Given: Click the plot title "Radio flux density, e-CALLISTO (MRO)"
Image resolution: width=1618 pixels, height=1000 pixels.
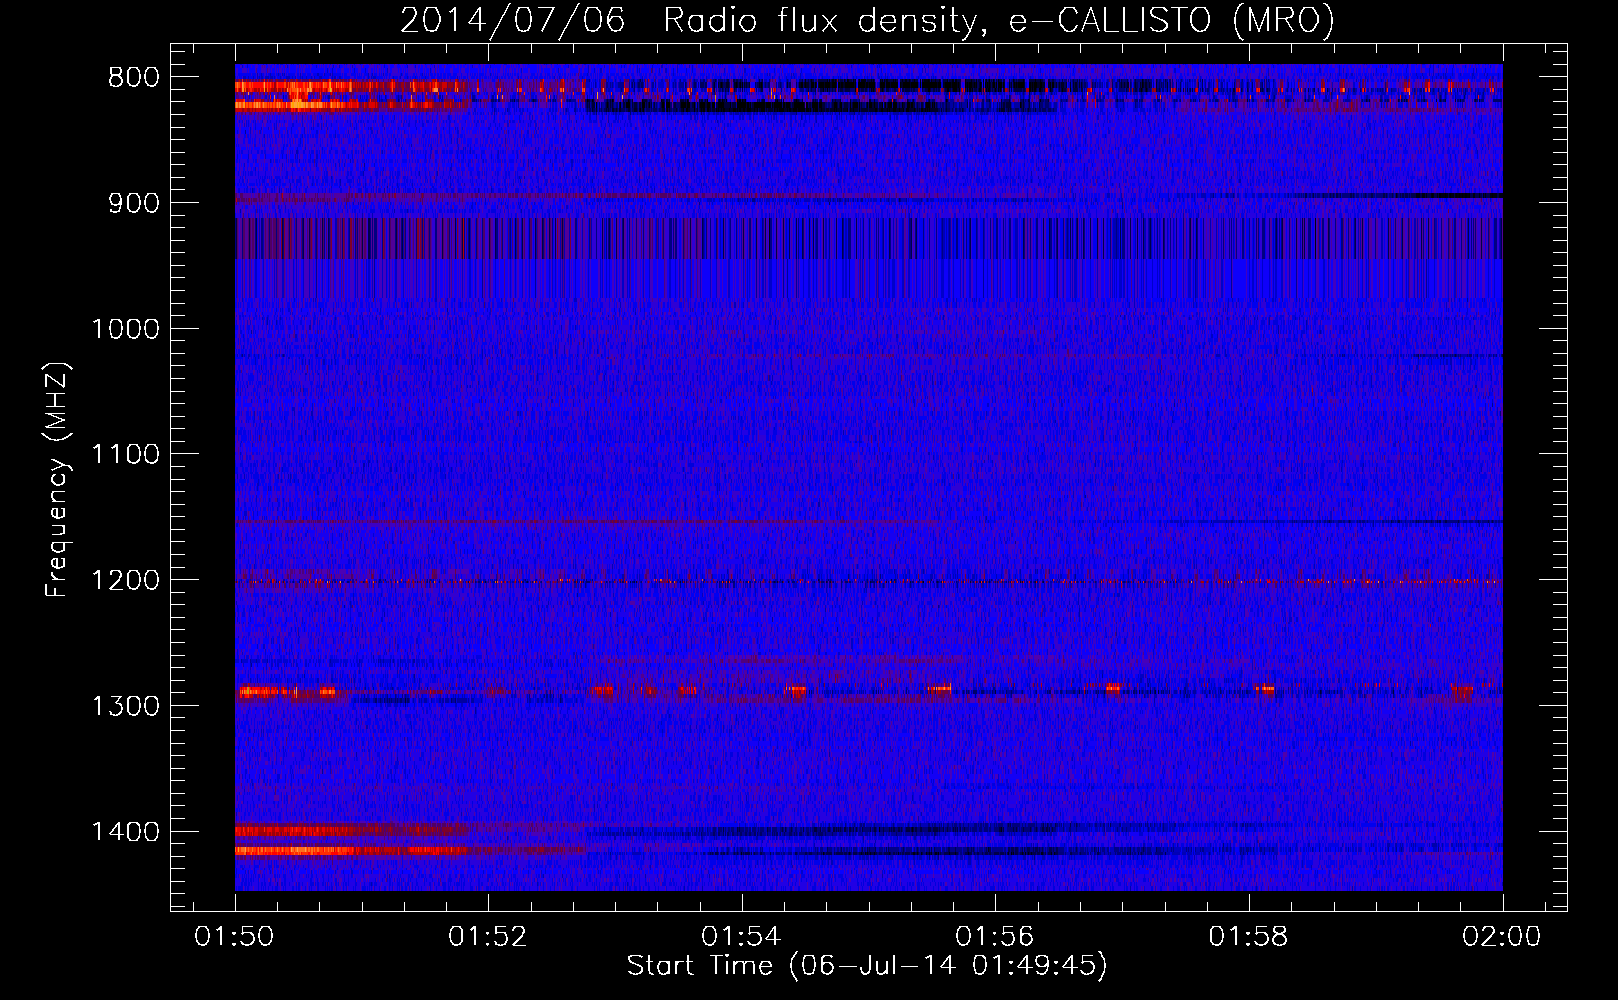Looking at the screenshot, I should (999, 20).
